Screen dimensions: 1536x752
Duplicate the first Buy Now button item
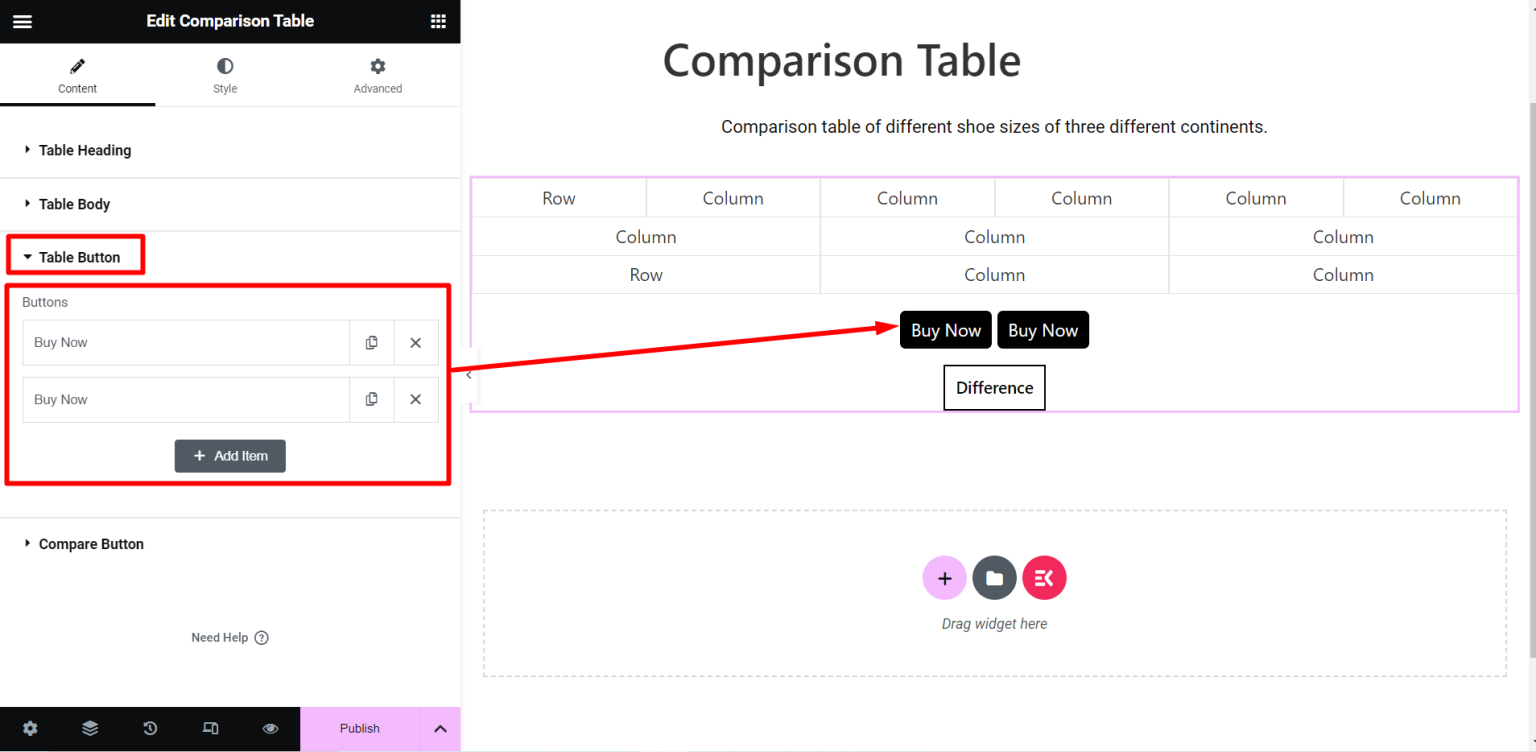(371, 342)
